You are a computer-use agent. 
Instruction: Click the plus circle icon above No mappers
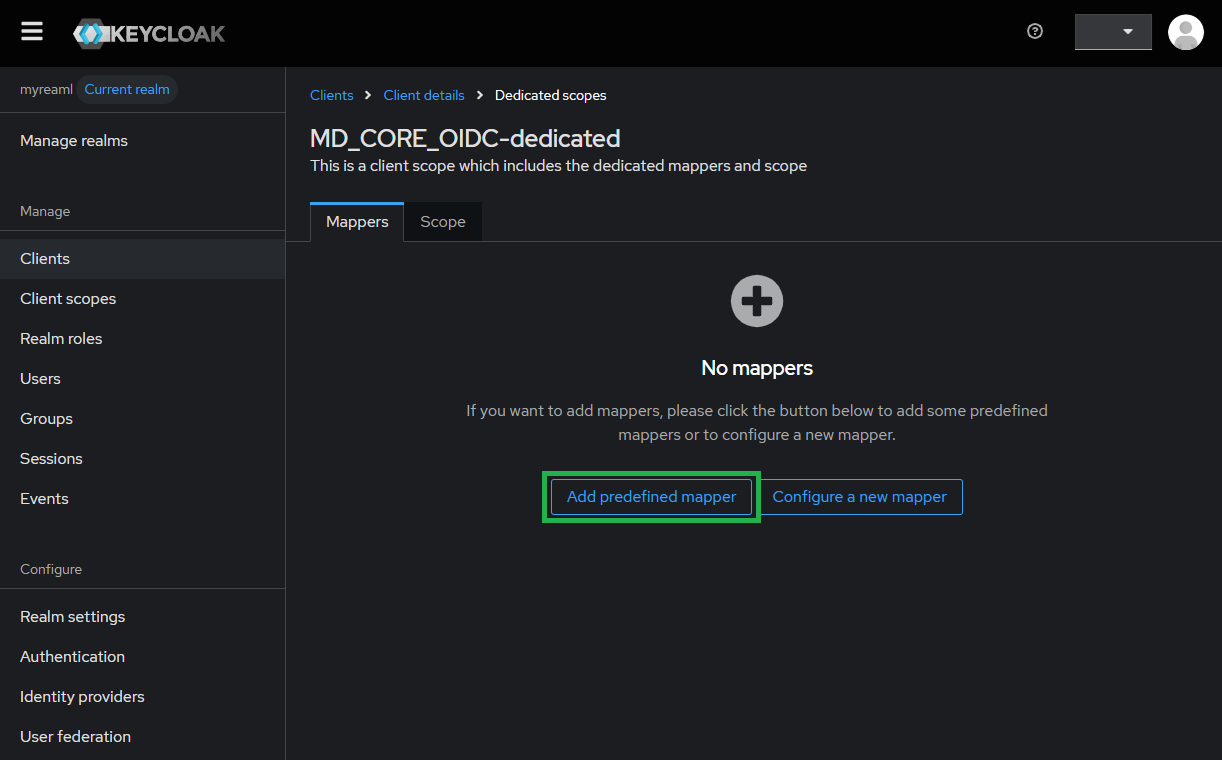tap(757, 301)
